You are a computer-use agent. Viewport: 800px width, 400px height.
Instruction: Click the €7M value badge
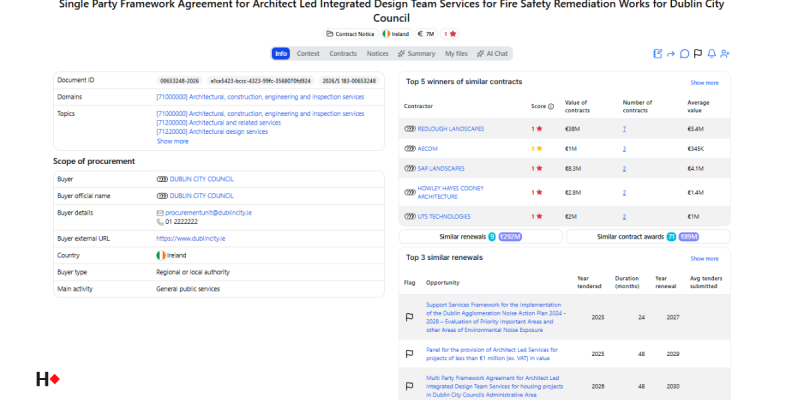pyautogui.click(x=426, y=34)
